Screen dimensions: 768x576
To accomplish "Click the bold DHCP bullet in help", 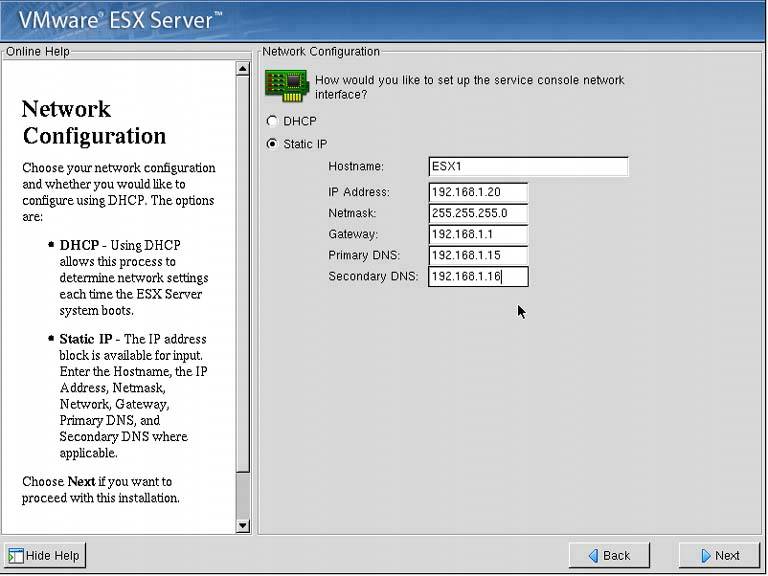I will click(x=79, y=245).
